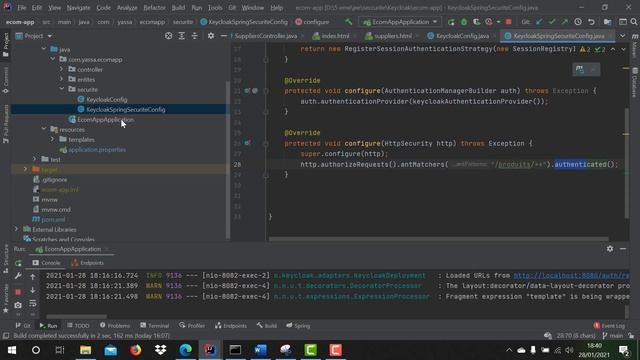Click Git commit checkmark icon
640x360 pixels.
click(x=552, y=22)
